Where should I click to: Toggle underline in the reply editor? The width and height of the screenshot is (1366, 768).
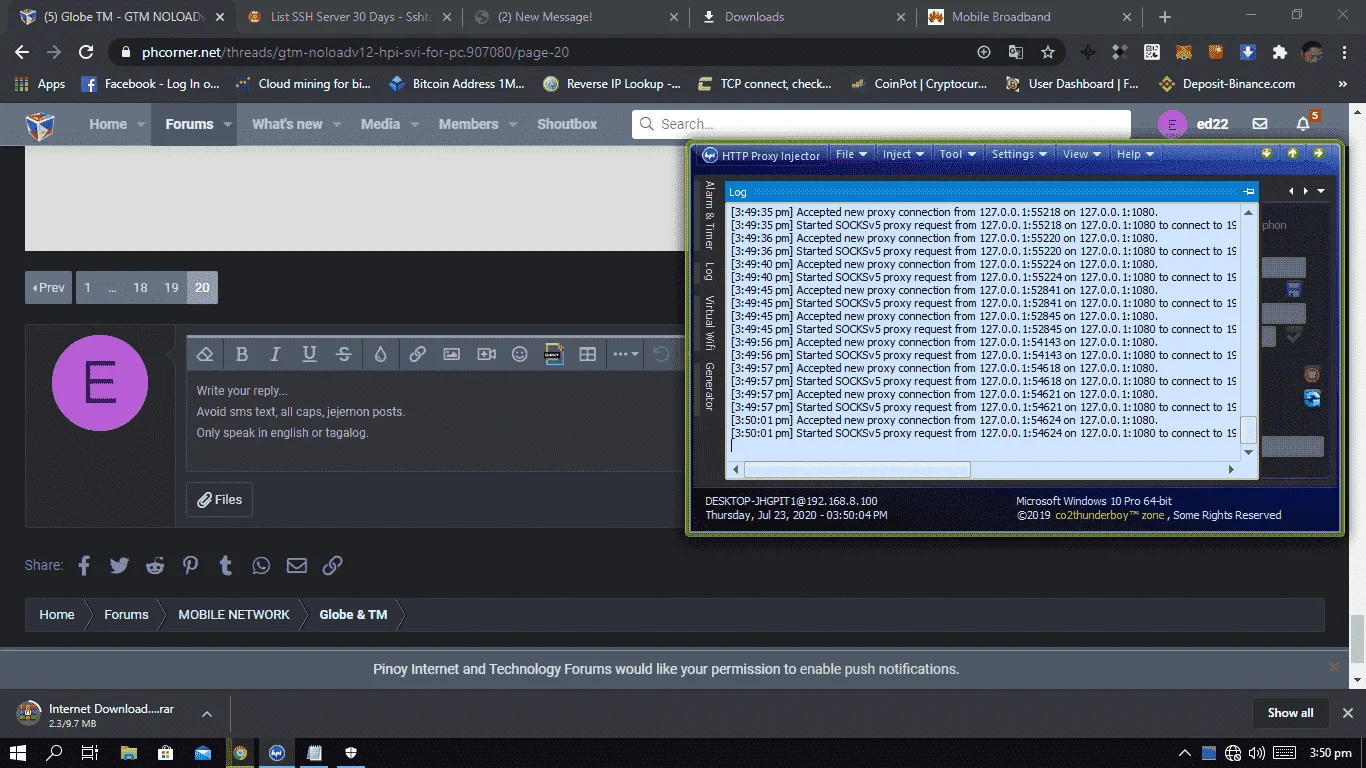click(309, 354)
